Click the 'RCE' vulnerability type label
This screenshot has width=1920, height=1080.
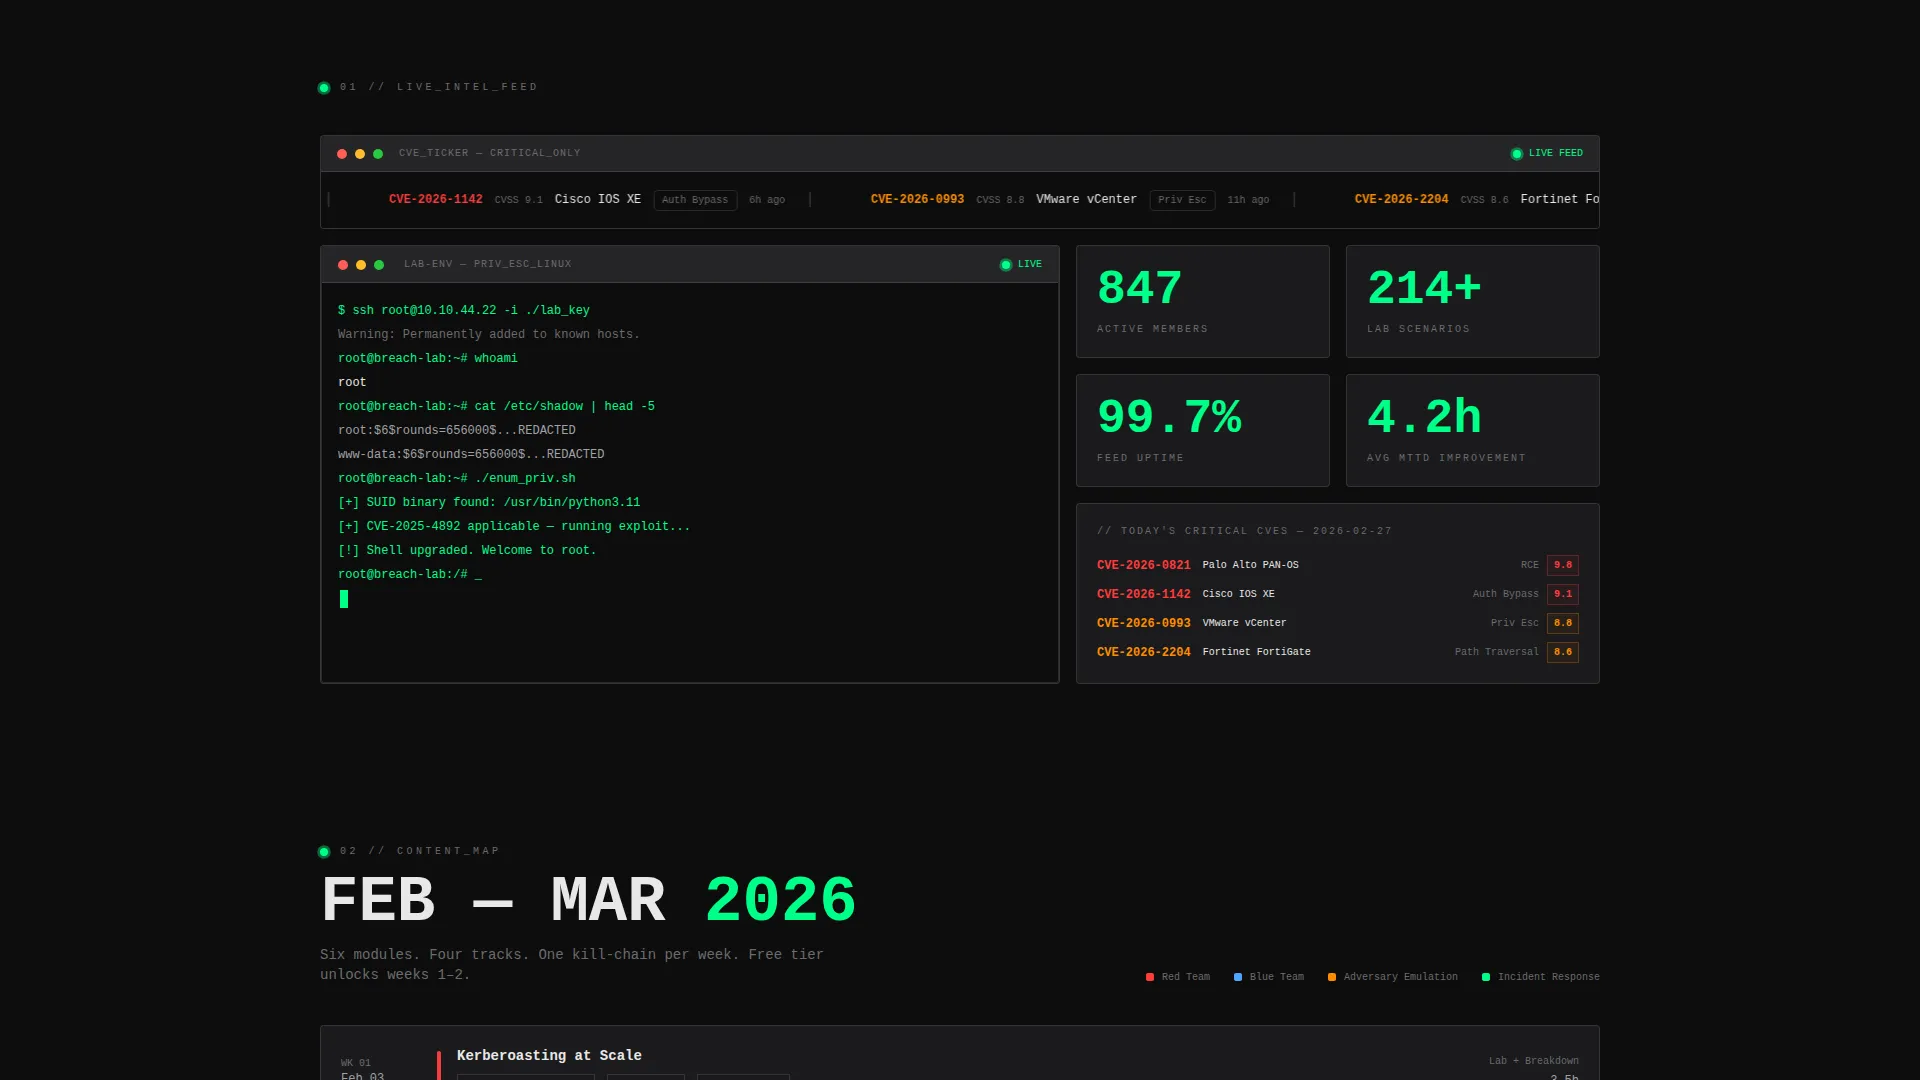1530,565
